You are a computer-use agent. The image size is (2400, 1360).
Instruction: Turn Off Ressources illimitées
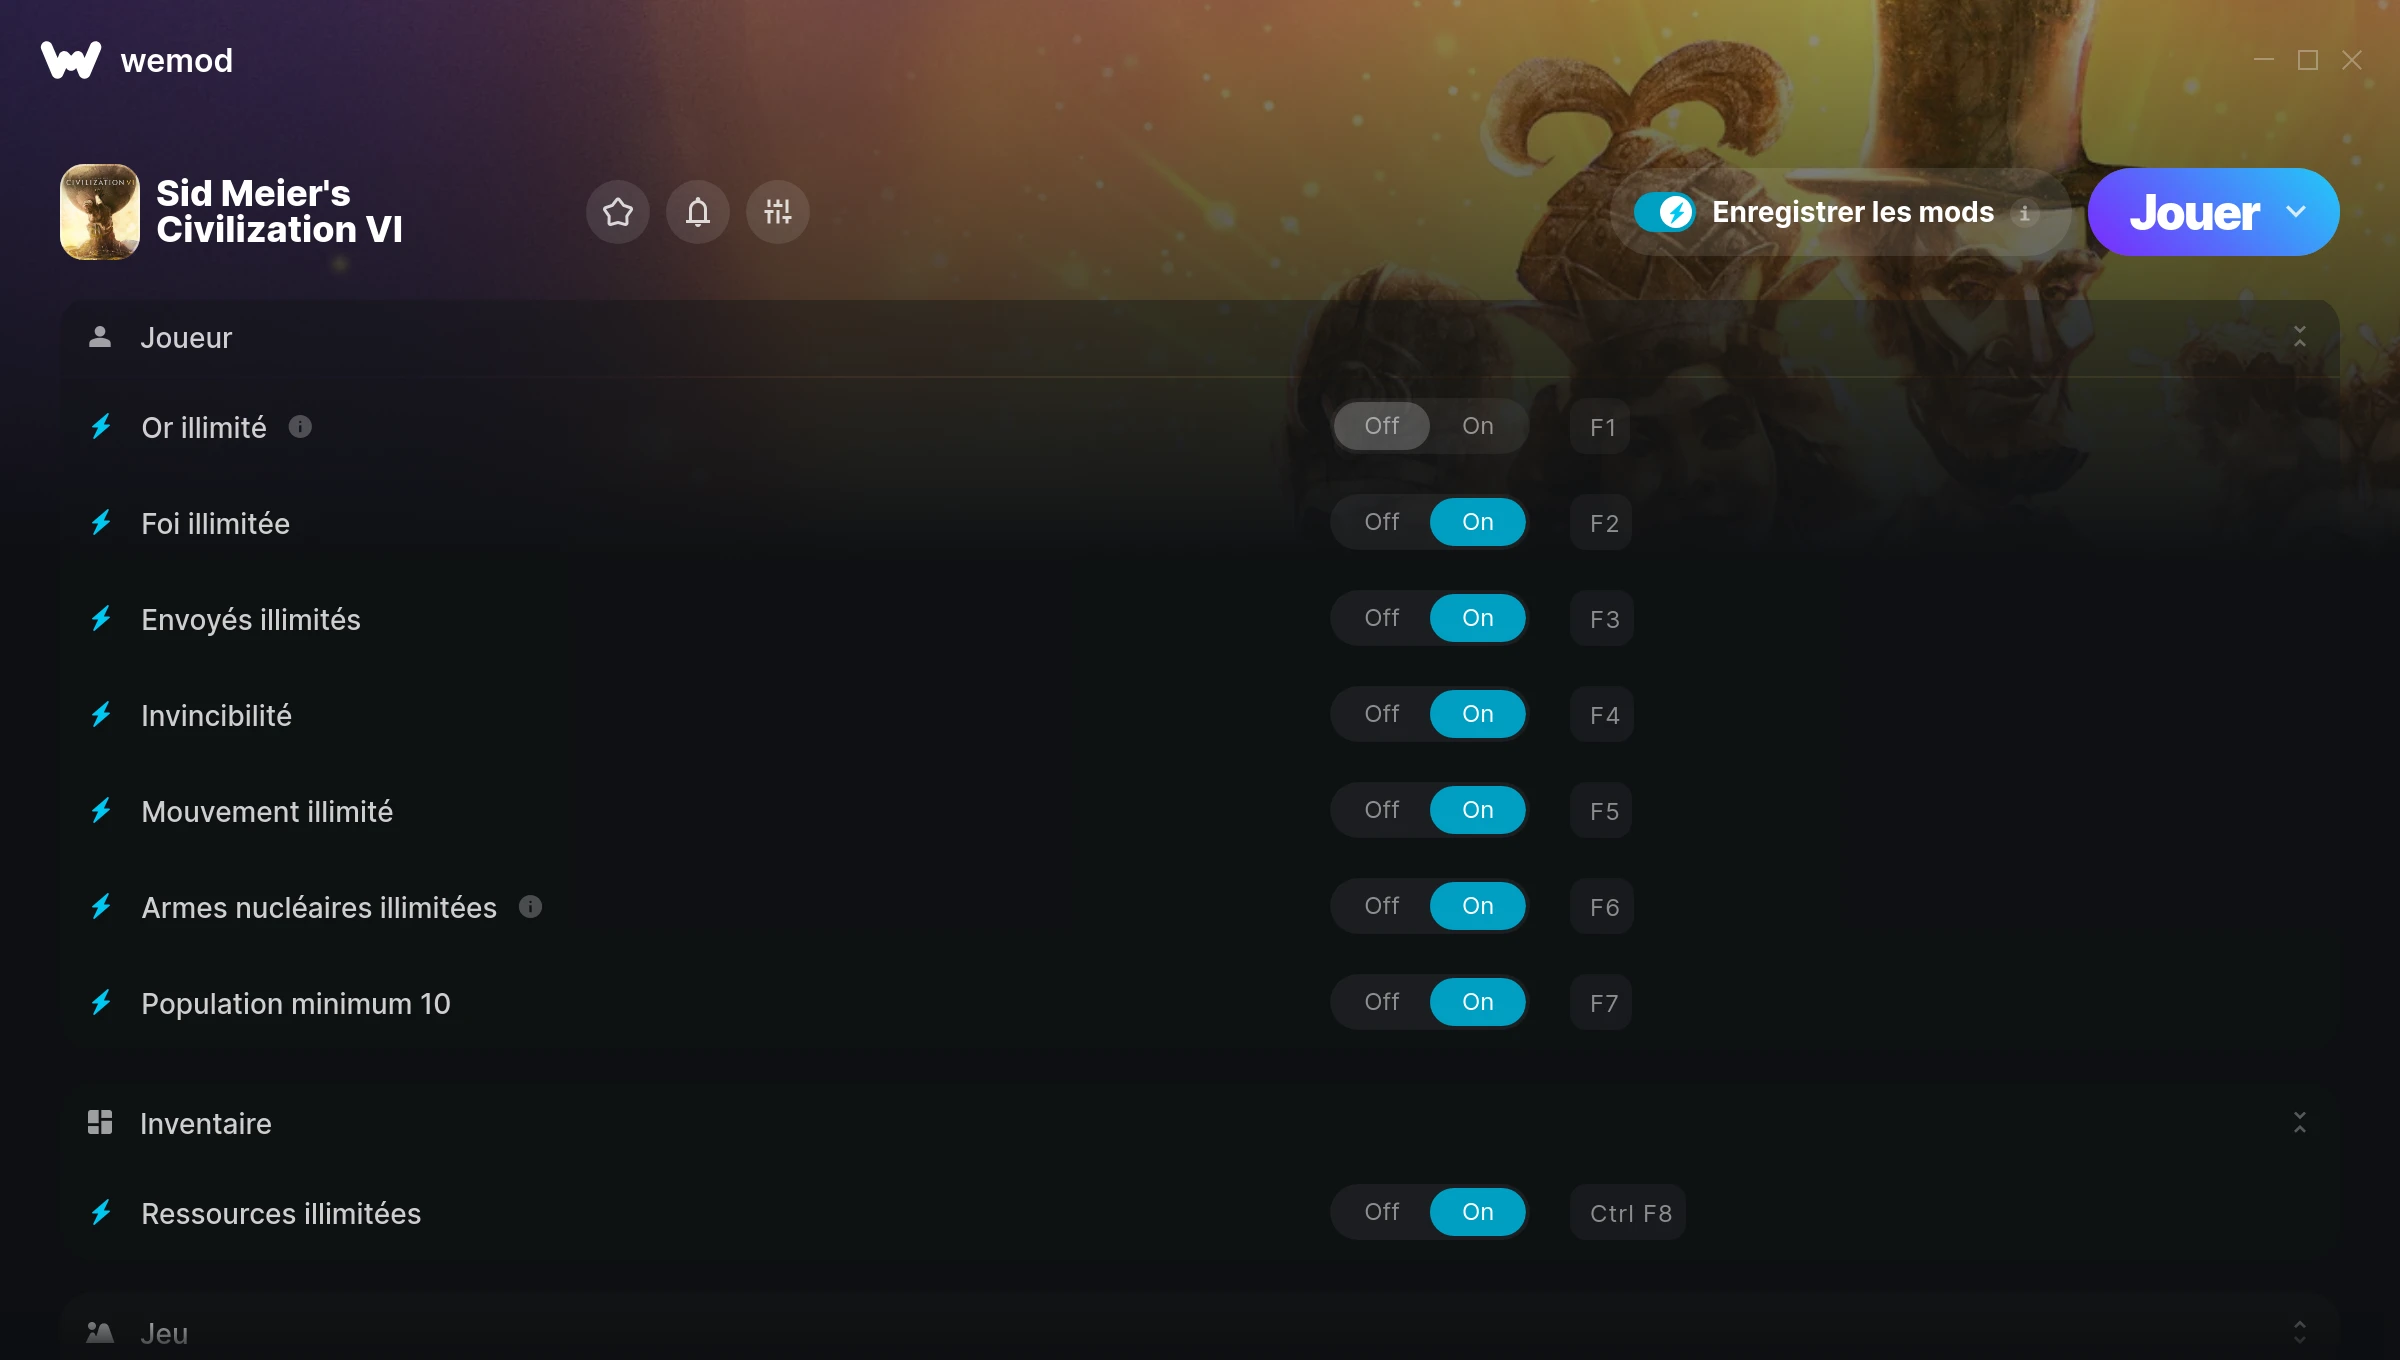click(1382, 1212)
